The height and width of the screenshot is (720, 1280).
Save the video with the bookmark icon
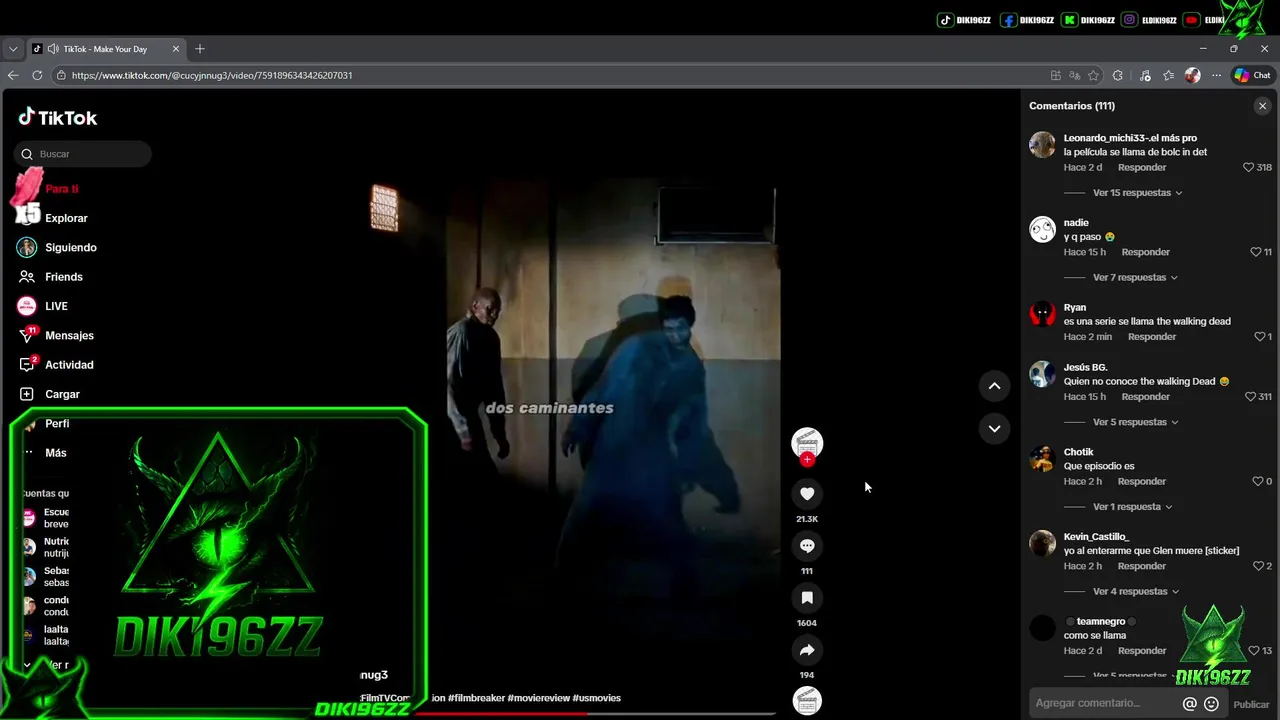[807, 597]
